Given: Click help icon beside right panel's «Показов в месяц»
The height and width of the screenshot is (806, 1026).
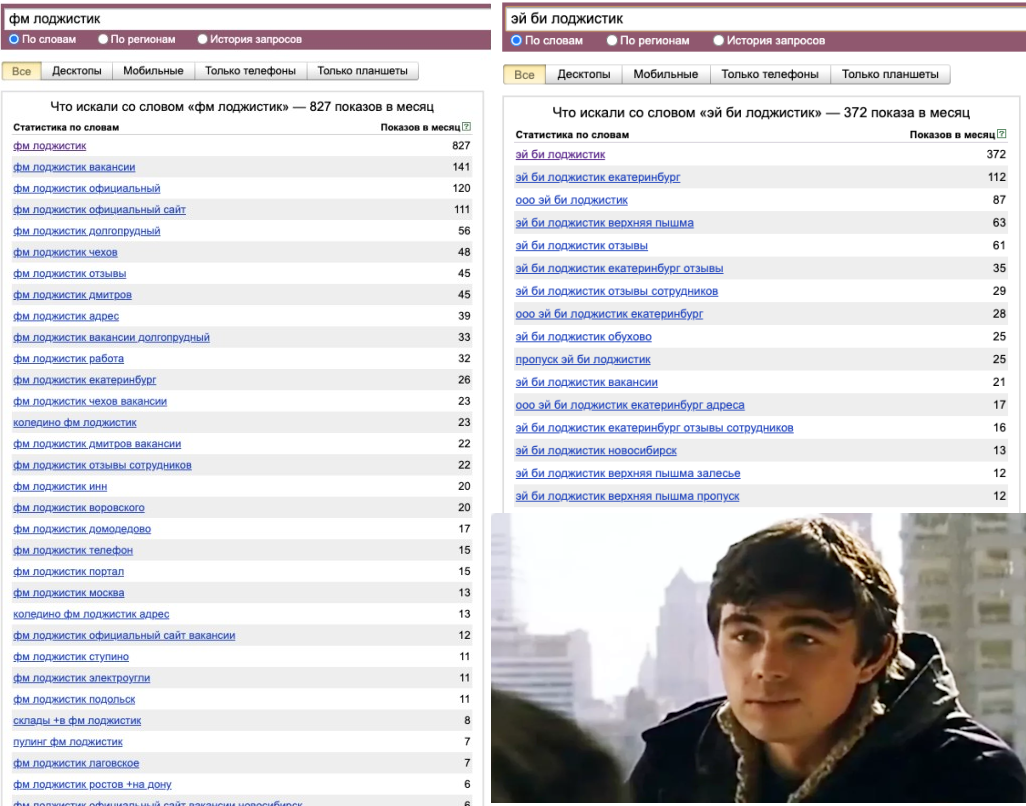Looking at the screenshot, I should point(1002,135).
